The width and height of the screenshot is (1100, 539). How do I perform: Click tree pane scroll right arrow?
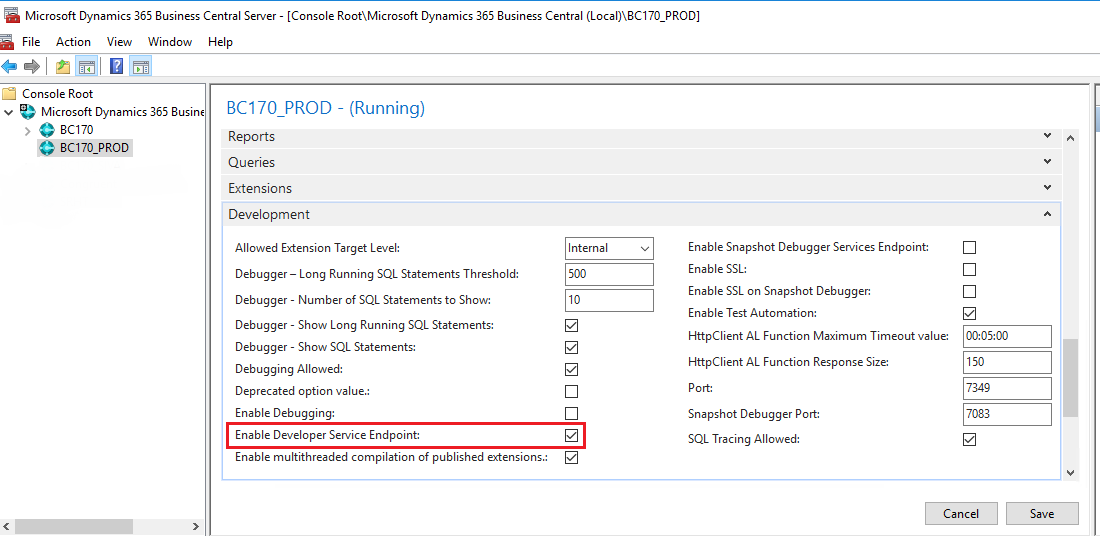[x=196, y=526]
